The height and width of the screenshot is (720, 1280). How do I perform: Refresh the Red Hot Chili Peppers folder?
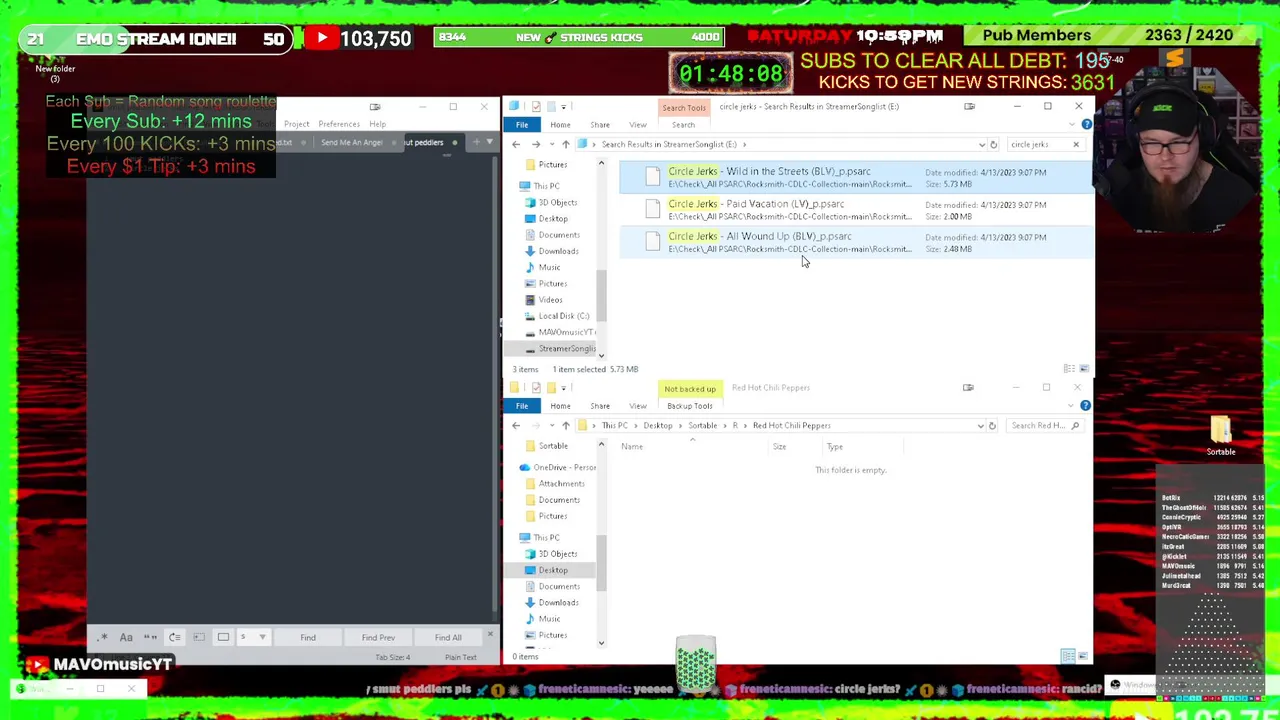pyautogui.click(x=992, y=426)
